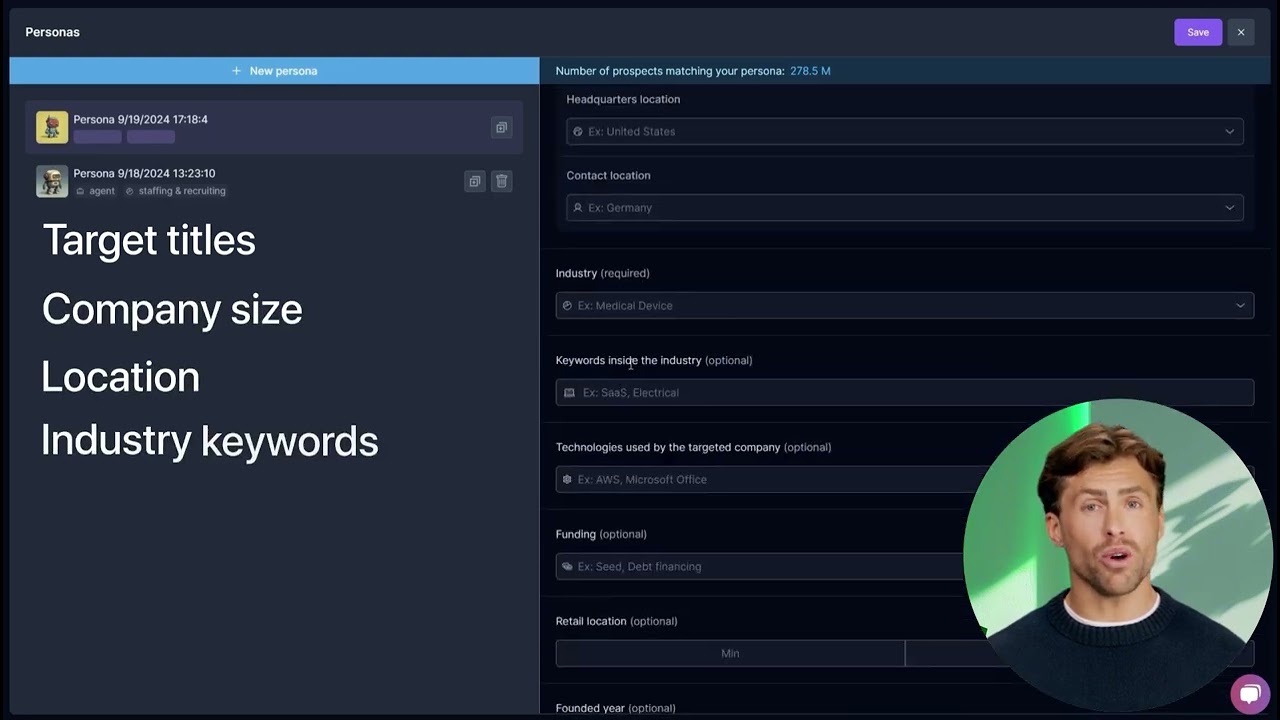Click 'Keywords inside the industry' label
1280x720 pixels.
click(x=629, y=360)
